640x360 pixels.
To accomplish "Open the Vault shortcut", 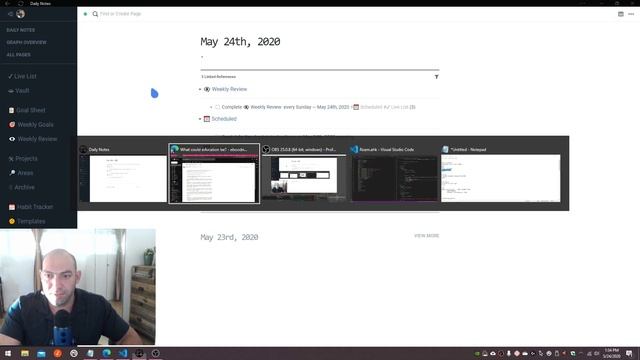I will point(19,91).
